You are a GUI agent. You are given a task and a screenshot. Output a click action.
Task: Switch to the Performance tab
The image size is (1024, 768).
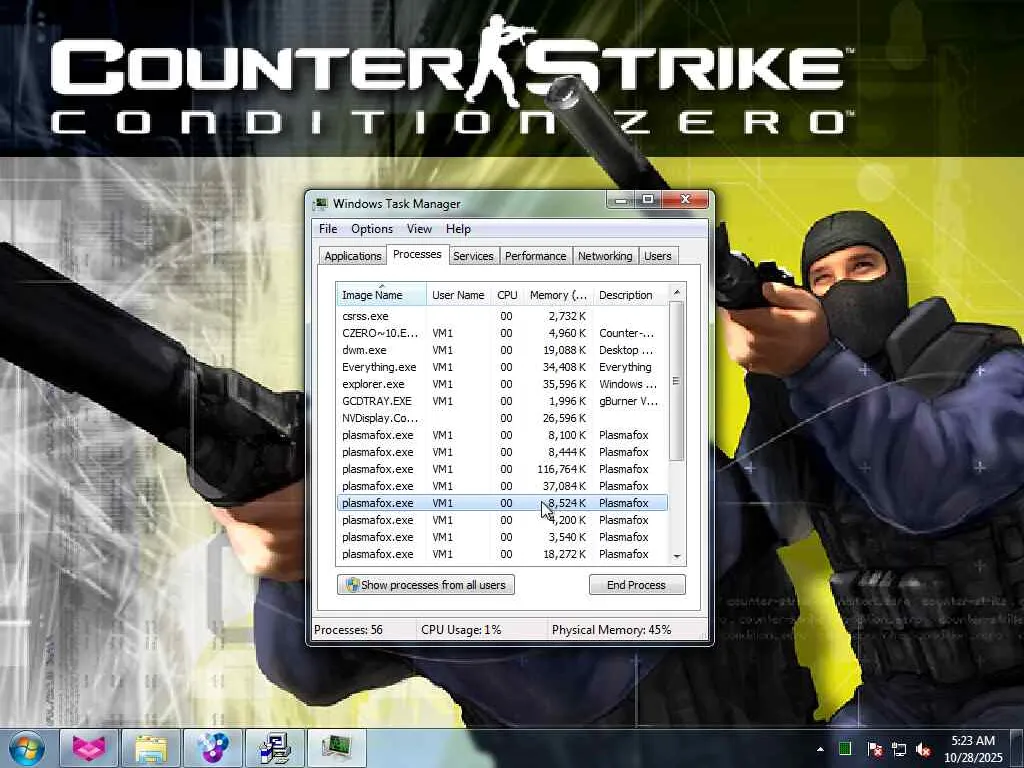coord(536,256)
